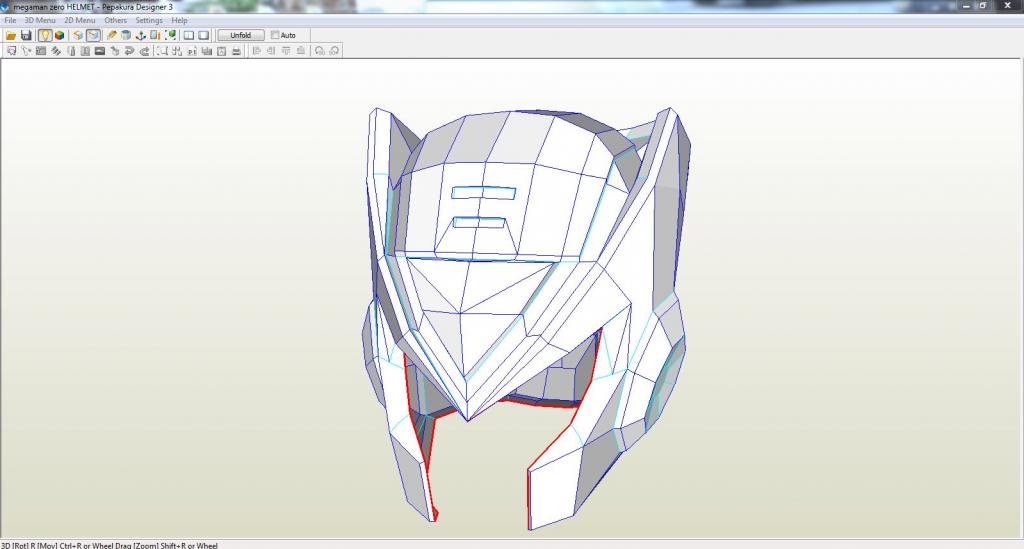Click the 2D pattern size settings icon

[155, 35]
